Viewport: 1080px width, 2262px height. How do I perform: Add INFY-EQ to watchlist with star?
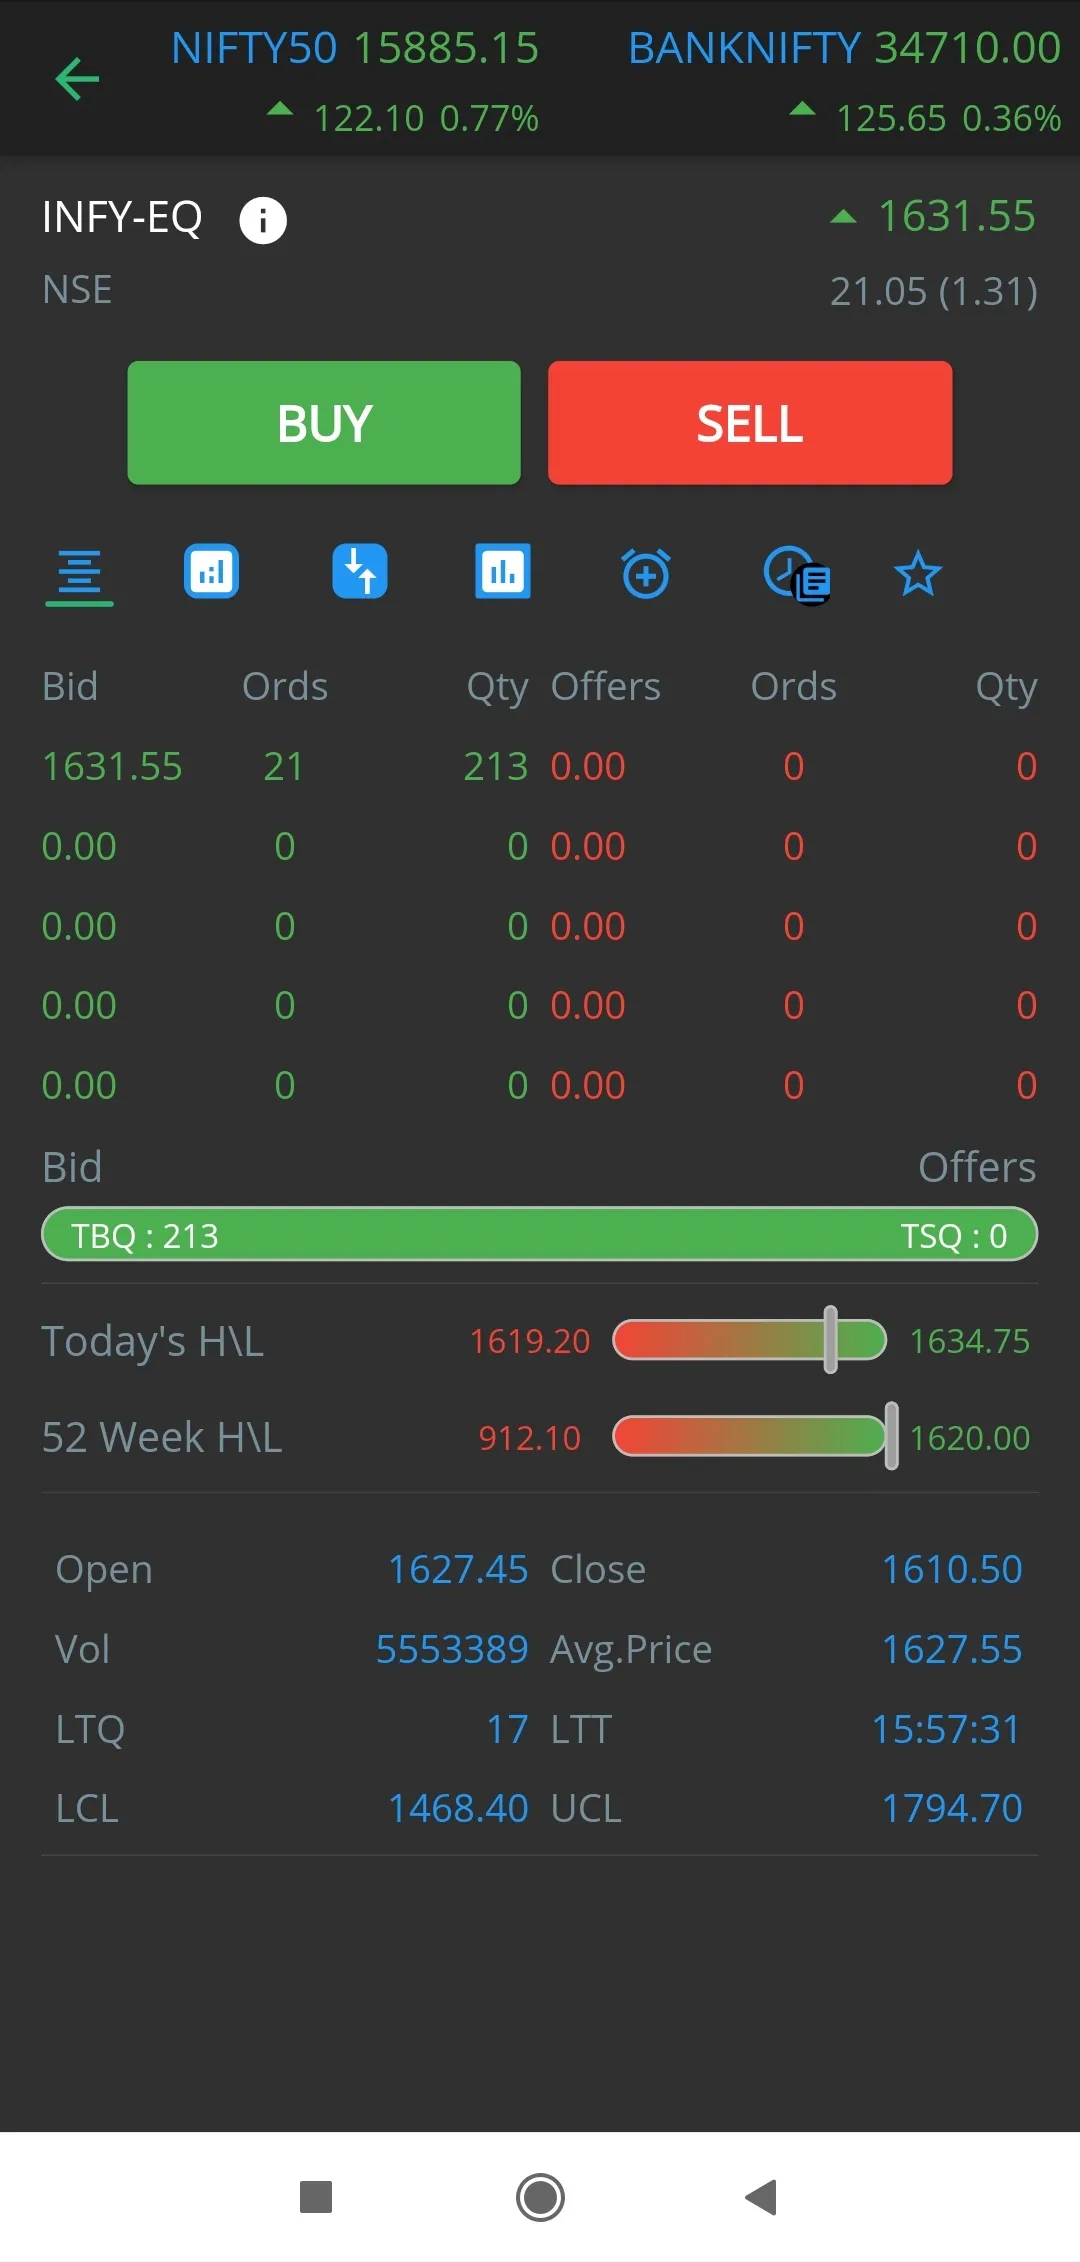point(918,575)
